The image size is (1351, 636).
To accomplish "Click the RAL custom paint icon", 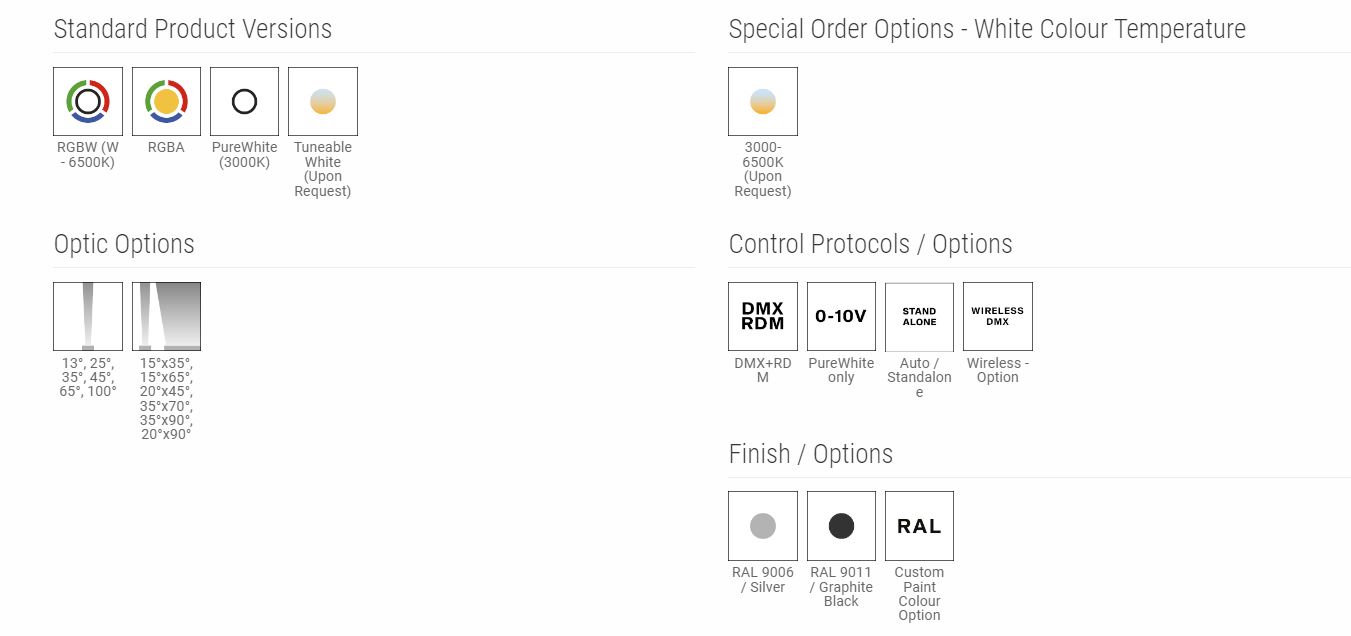I will point(919,525).
